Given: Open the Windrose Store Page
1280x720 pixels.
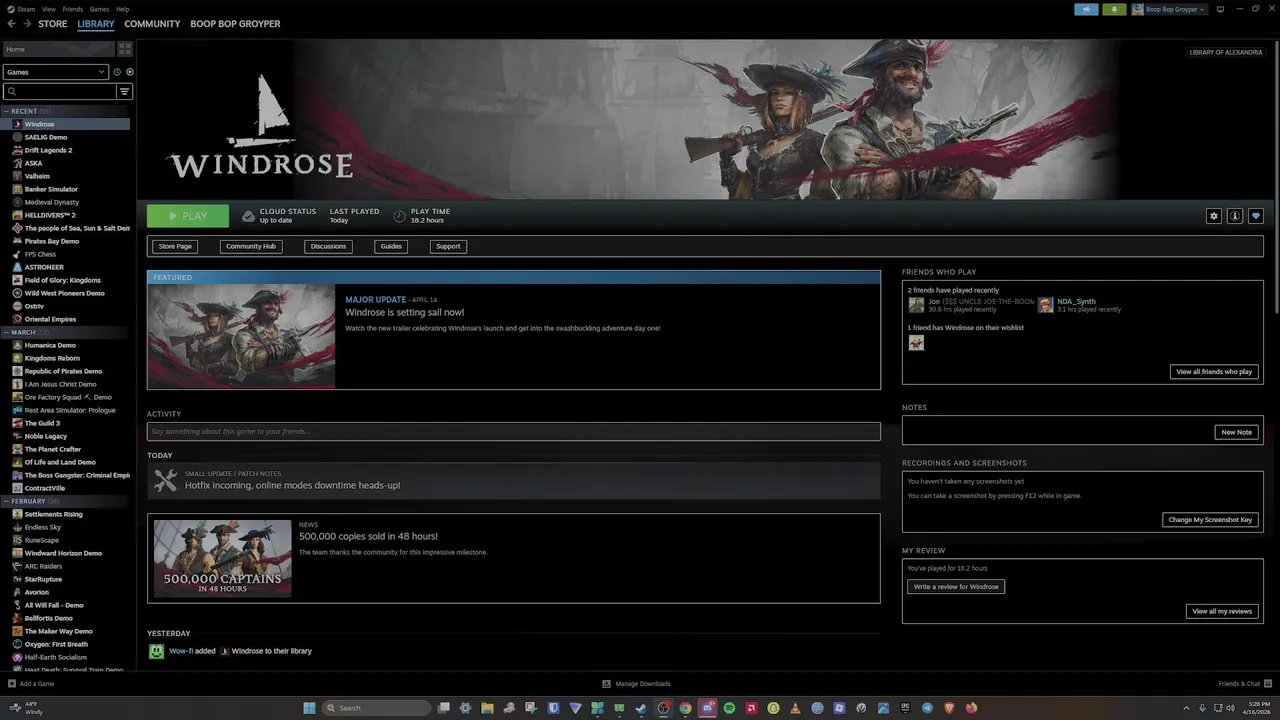Looking at the screenshot, I should 175,246.
